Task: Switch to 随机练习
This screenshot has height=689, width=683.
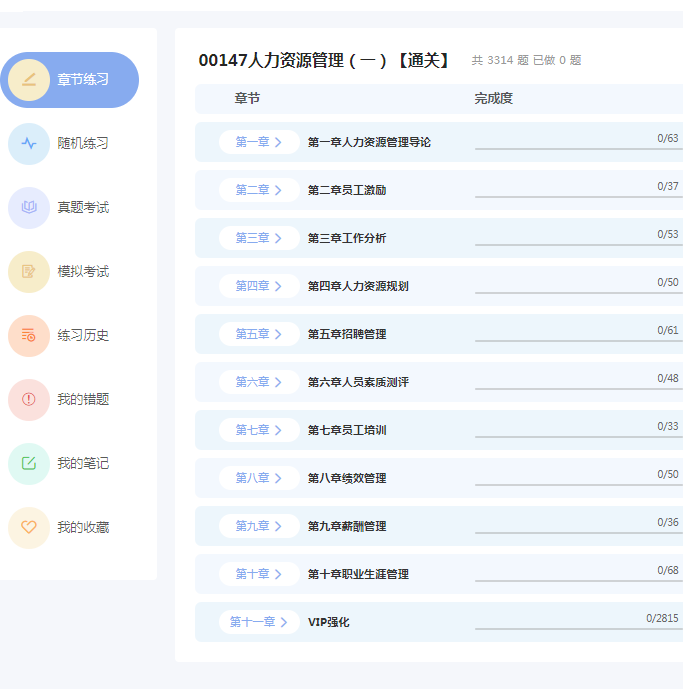Action: click(x=83, y=144)
